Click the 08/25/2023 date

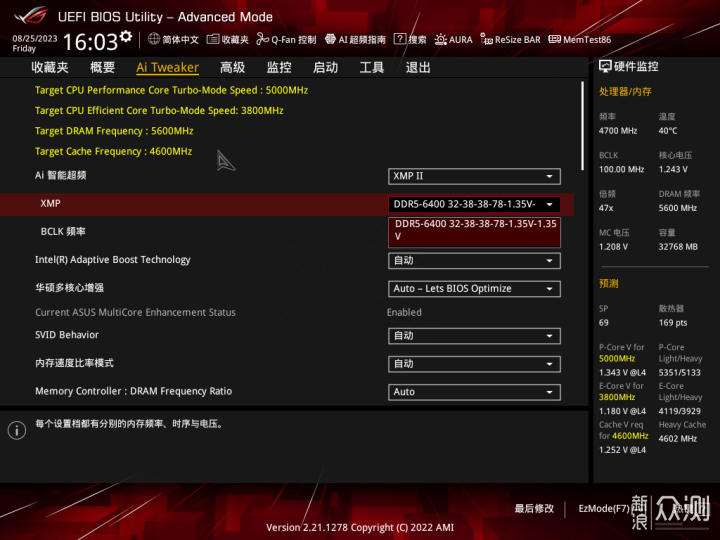tap(35, 39)
